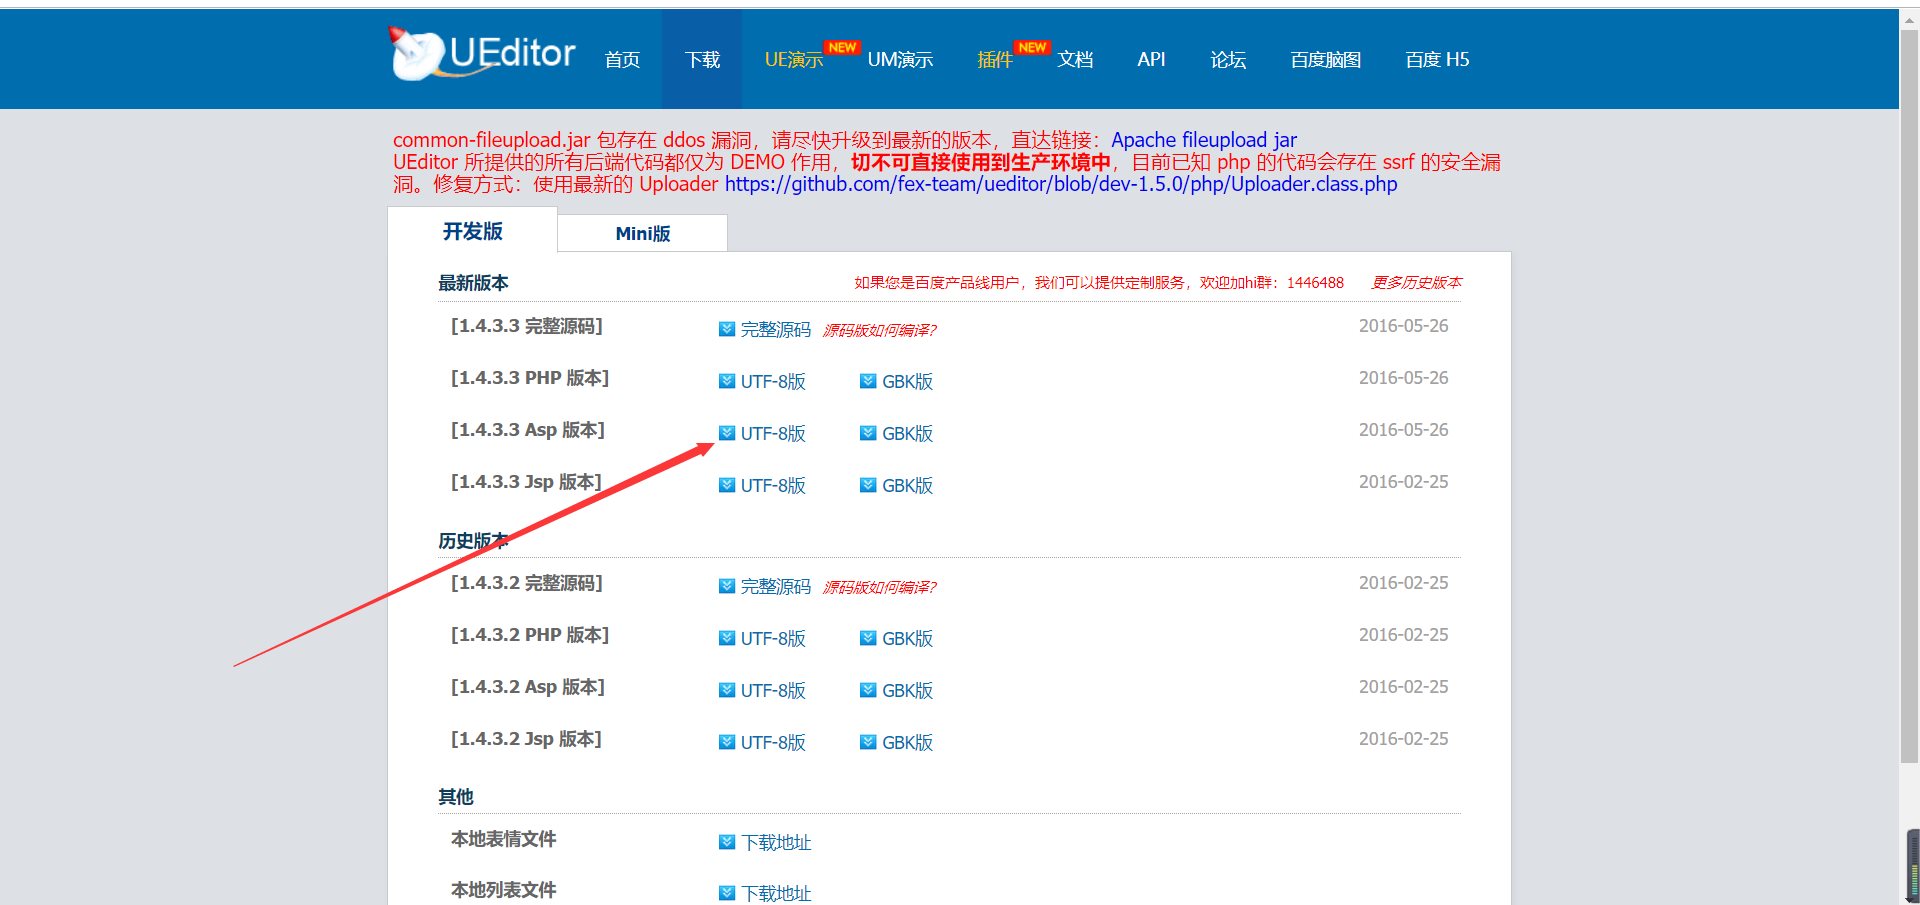Open the API menu item
This screenshot has width=1920, height=905.
click(x=1151, y=60)
